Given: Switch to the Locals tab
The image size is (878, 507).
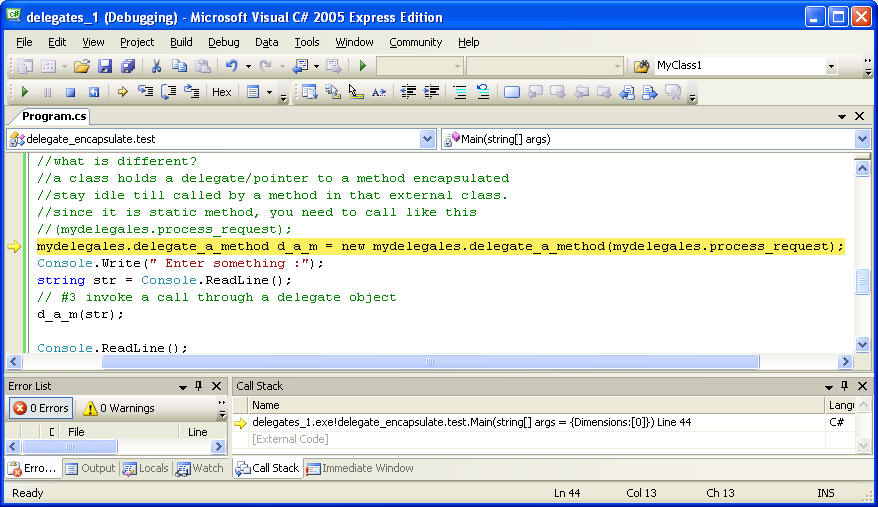Looking at the screenshot, I should pyautogui.click(x=146, y=468).
